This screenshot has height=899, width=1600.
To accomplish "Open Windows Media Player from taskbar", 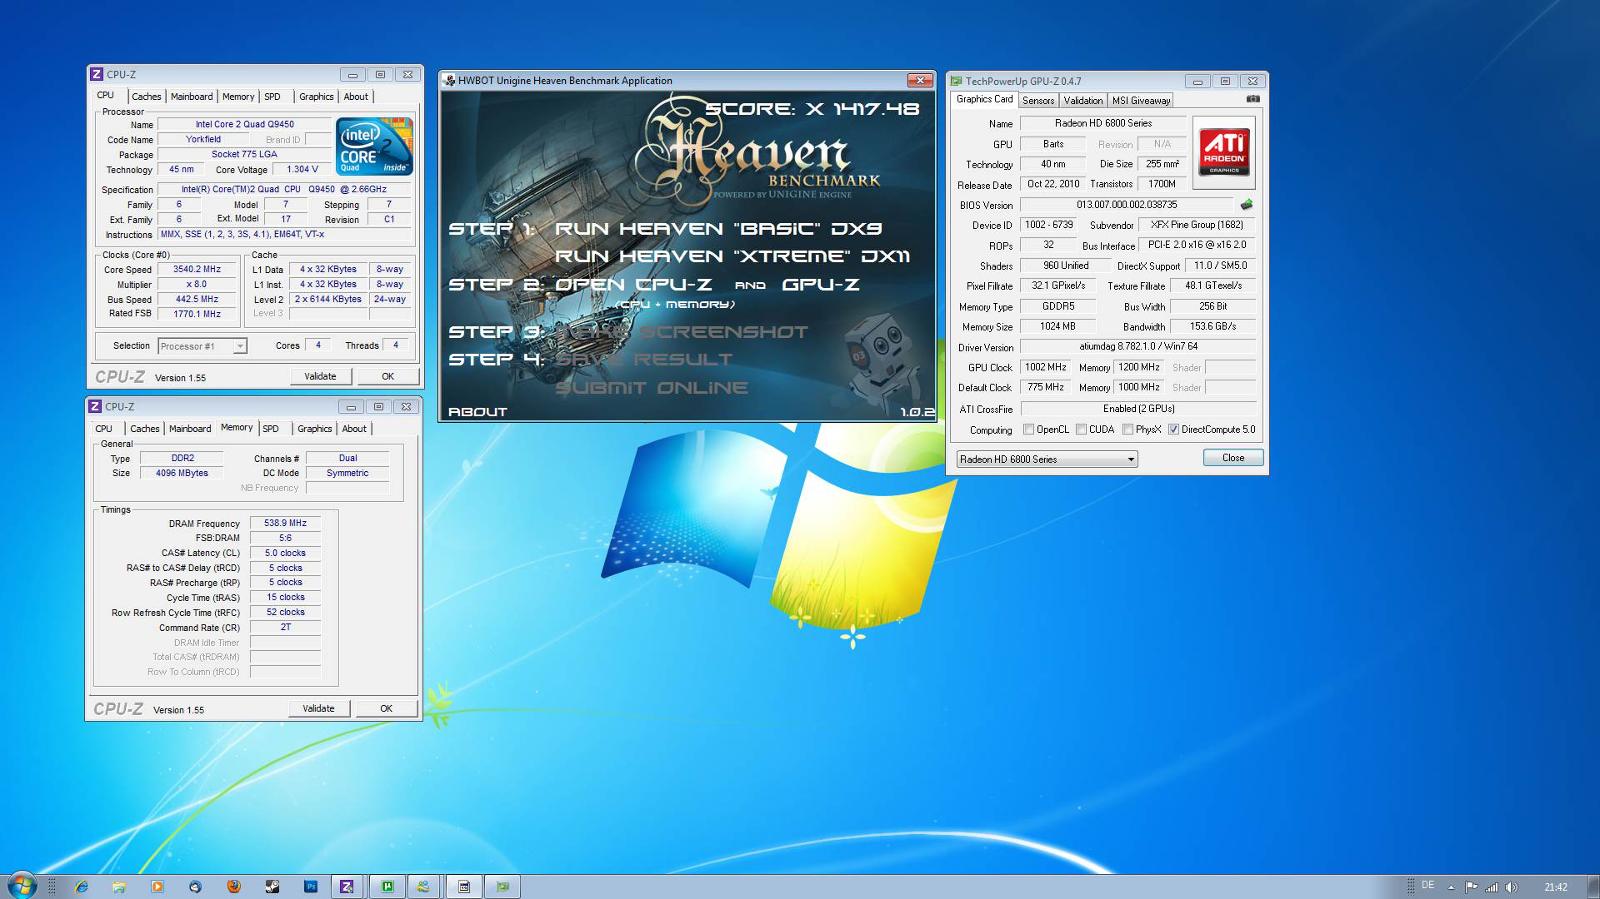I will point(157,886).
